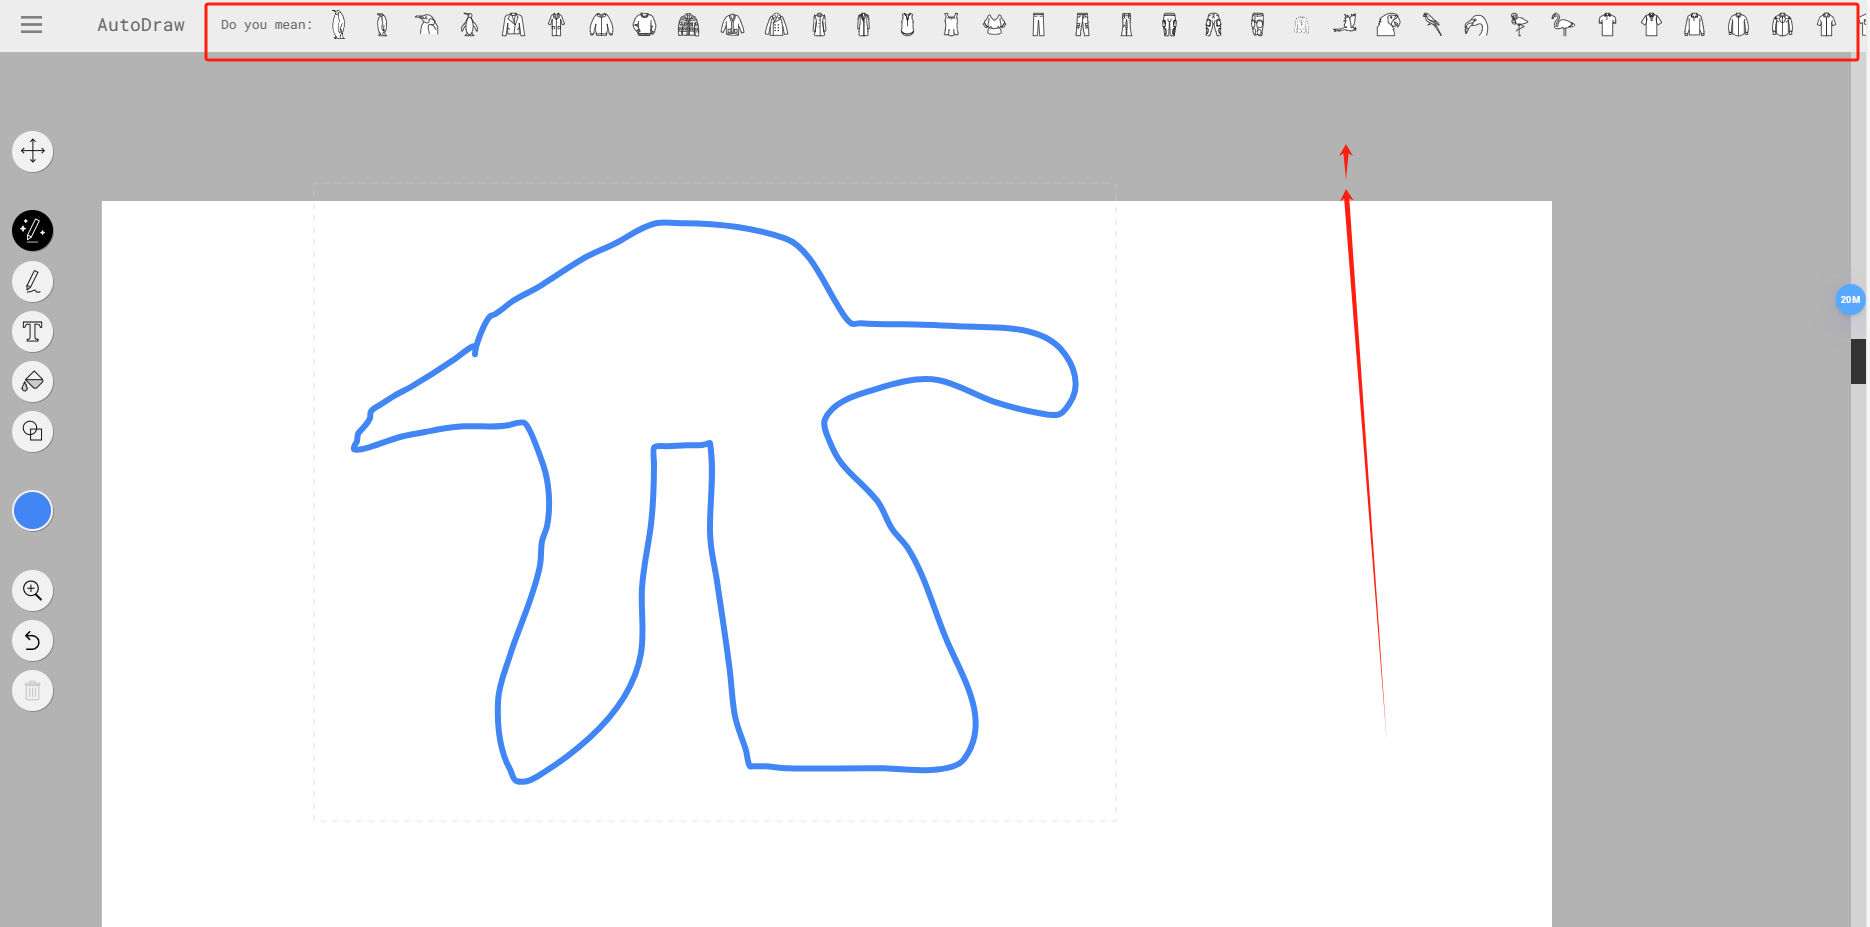
Task: Pick the jeans suggestion from the bar
Action: [1081, 24]
